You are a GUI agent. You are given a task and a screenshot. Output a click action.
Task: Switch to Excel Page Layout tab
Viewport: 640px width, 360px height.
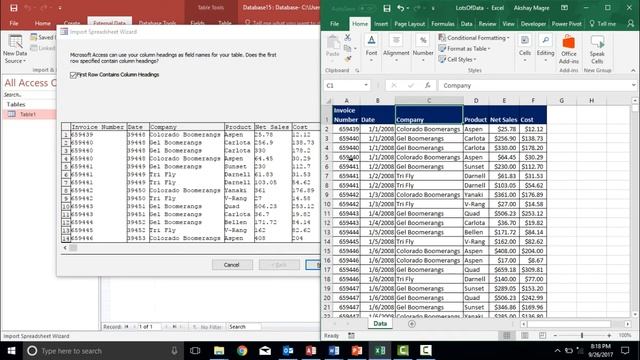coord(409,24)
